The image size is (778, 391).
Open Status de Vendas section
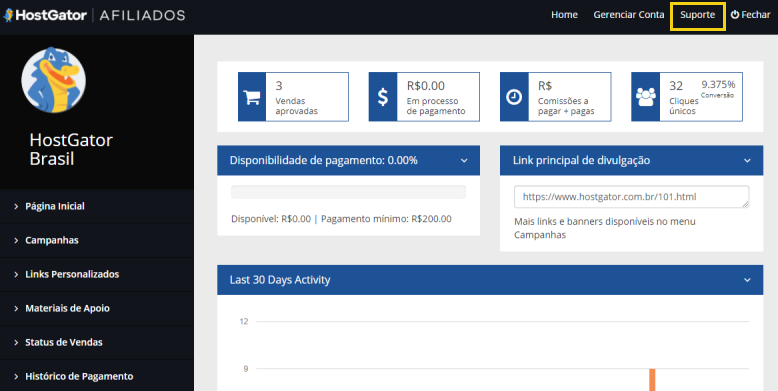[97, 342]
